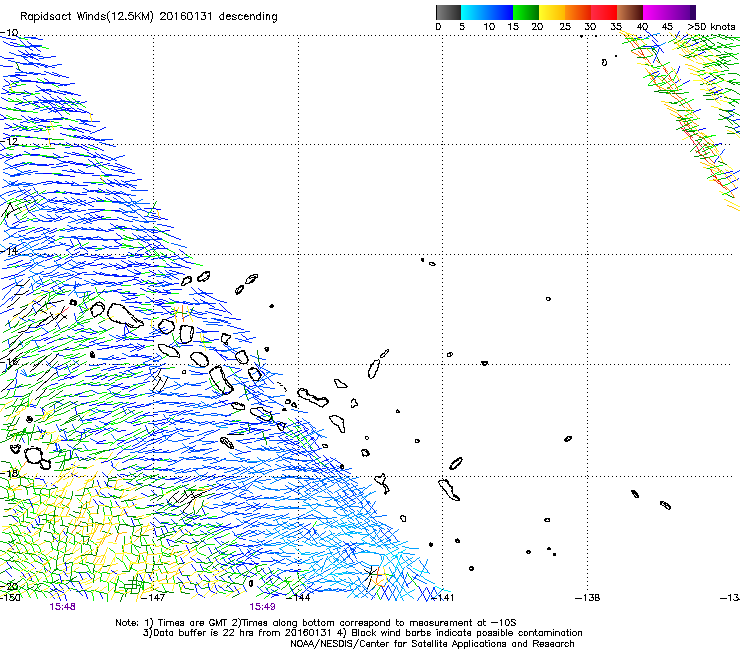Click the '10' legend scale label
The width and height of the screenshot is (740, 650).
click(489, 27)
